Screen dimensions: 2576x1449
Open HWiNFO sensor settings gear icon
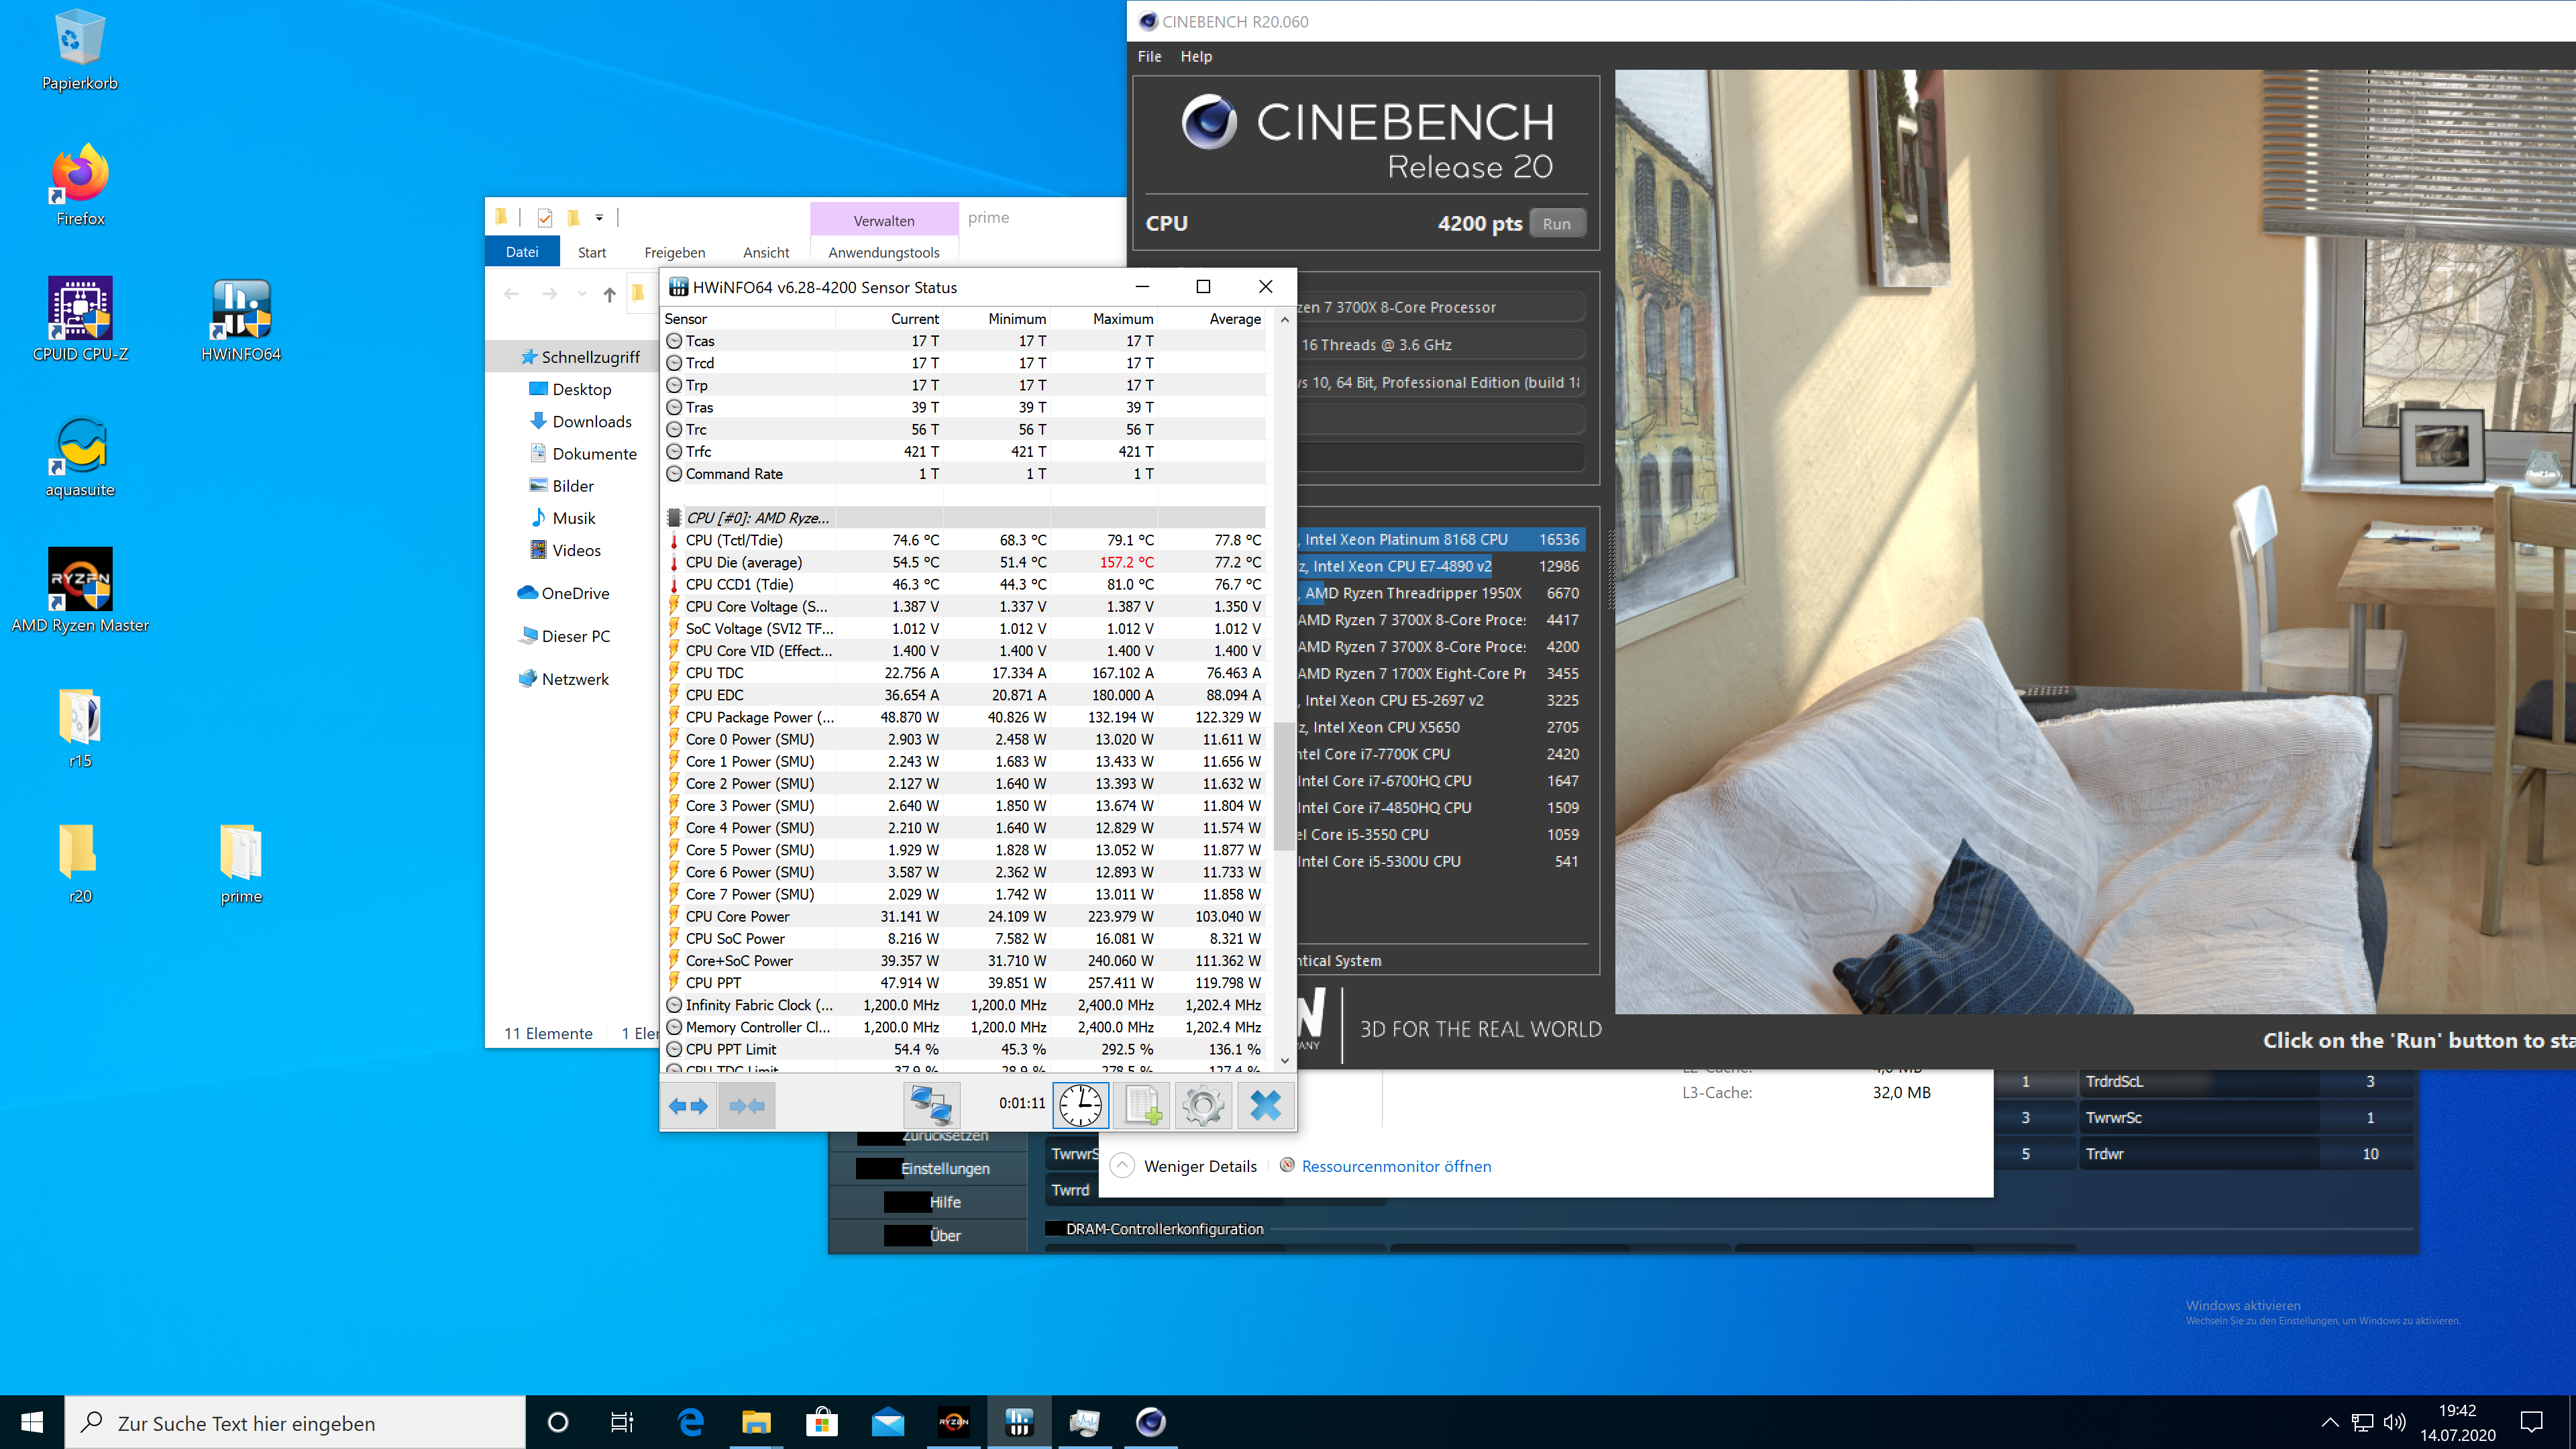1203,1105
